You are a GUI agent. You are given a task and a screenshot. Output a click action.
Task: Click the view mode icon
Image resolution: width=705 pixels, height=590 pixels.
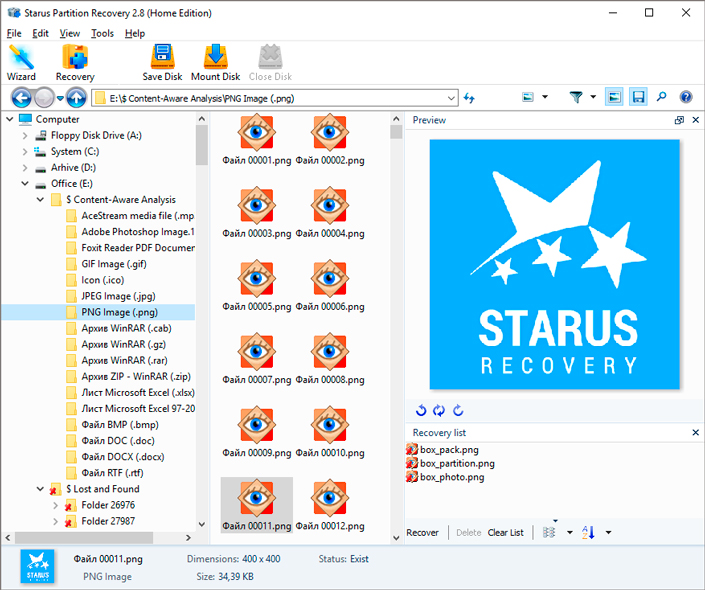click(528, 97)
